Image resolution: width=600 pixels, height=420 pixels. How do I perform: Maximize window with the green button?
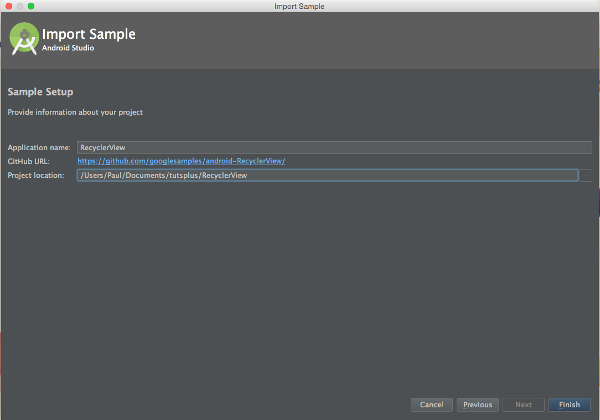pyautogui.click(x=31, y=6)
